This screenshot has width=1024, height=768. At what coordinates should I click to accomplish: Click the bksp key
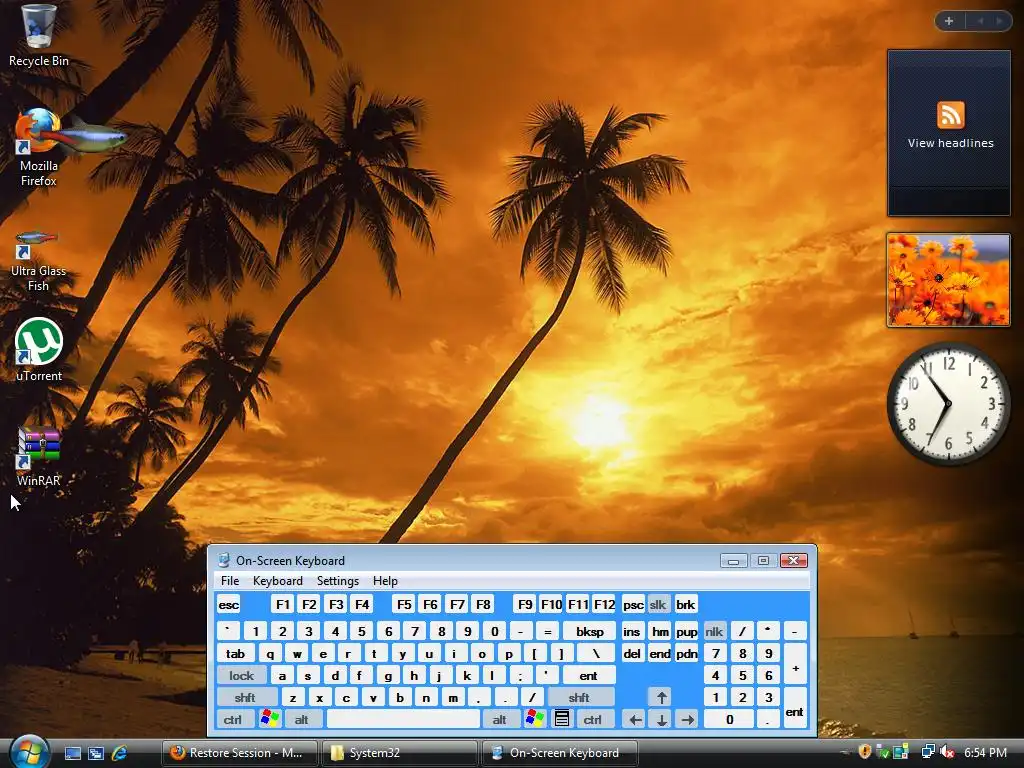point(589,631)
